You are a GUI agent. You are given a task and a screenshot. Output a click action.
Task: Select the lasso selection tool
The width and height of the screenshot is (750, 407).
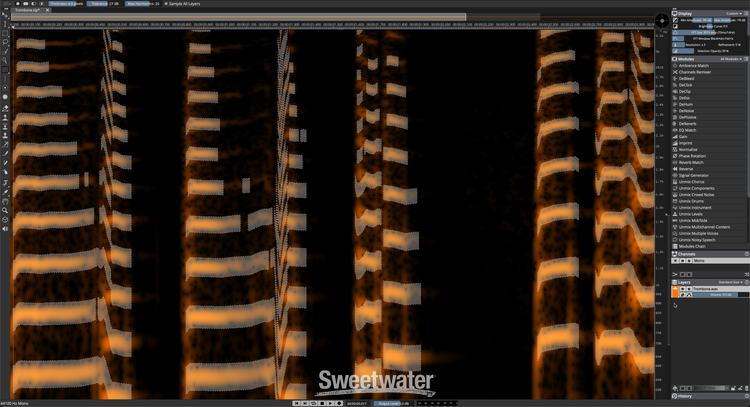[x=6, y=43]
